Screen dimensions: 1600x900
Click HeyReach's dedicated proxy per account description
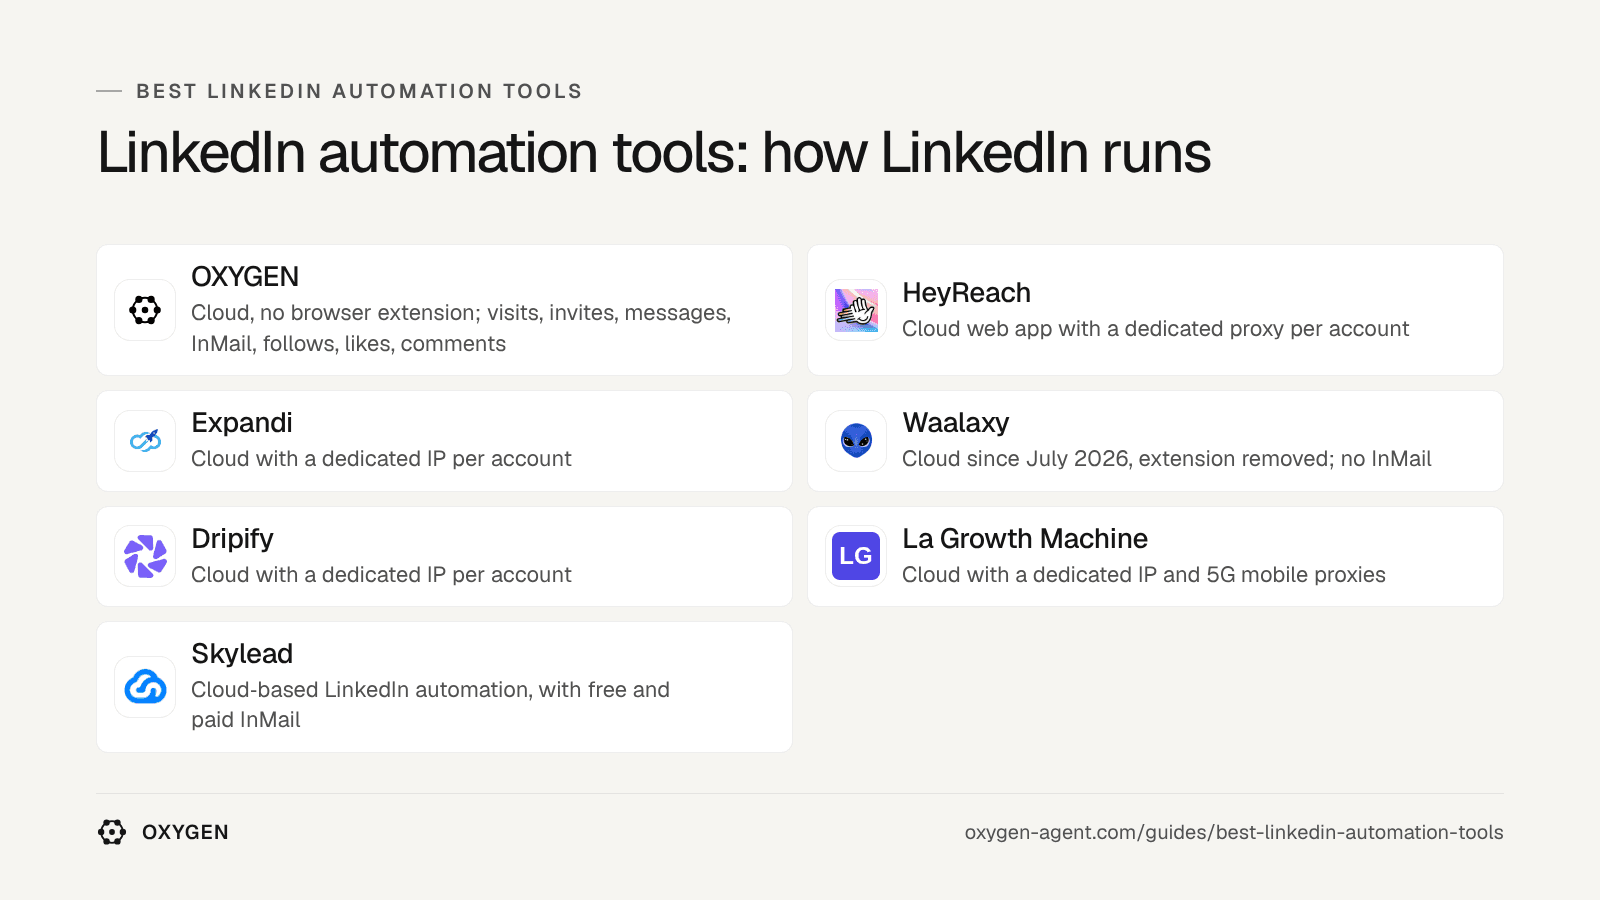[1155, 329]
